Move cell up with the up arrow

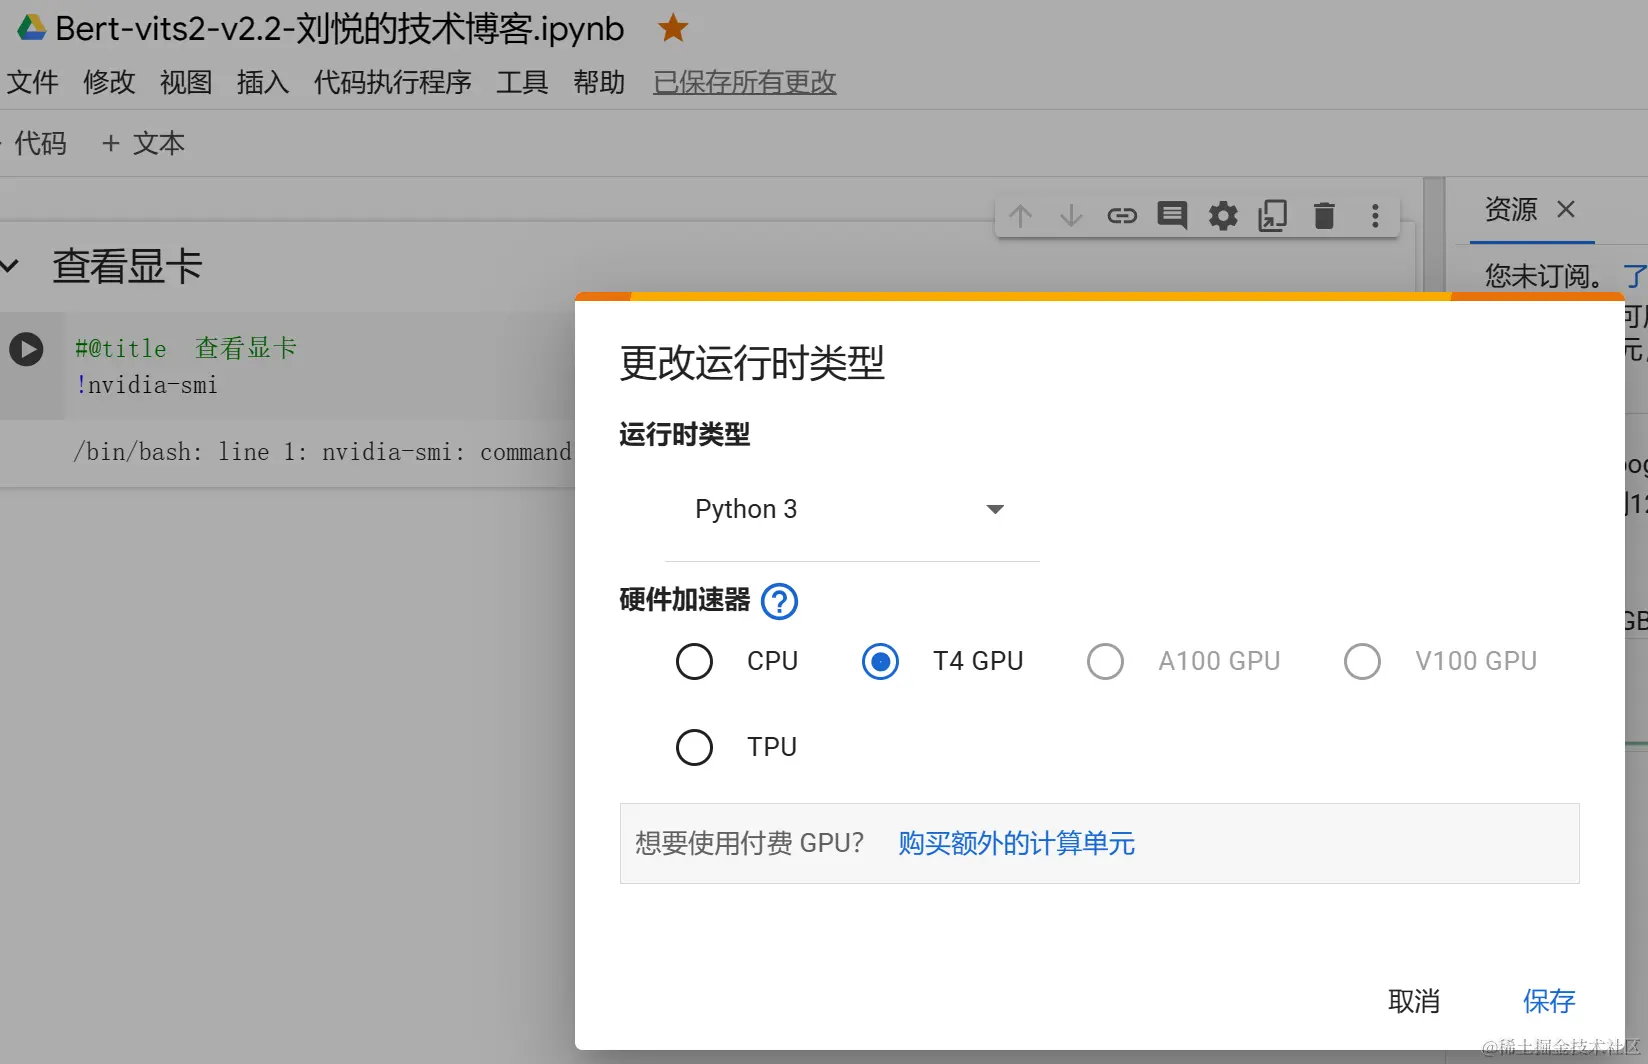coord(1020,216)
